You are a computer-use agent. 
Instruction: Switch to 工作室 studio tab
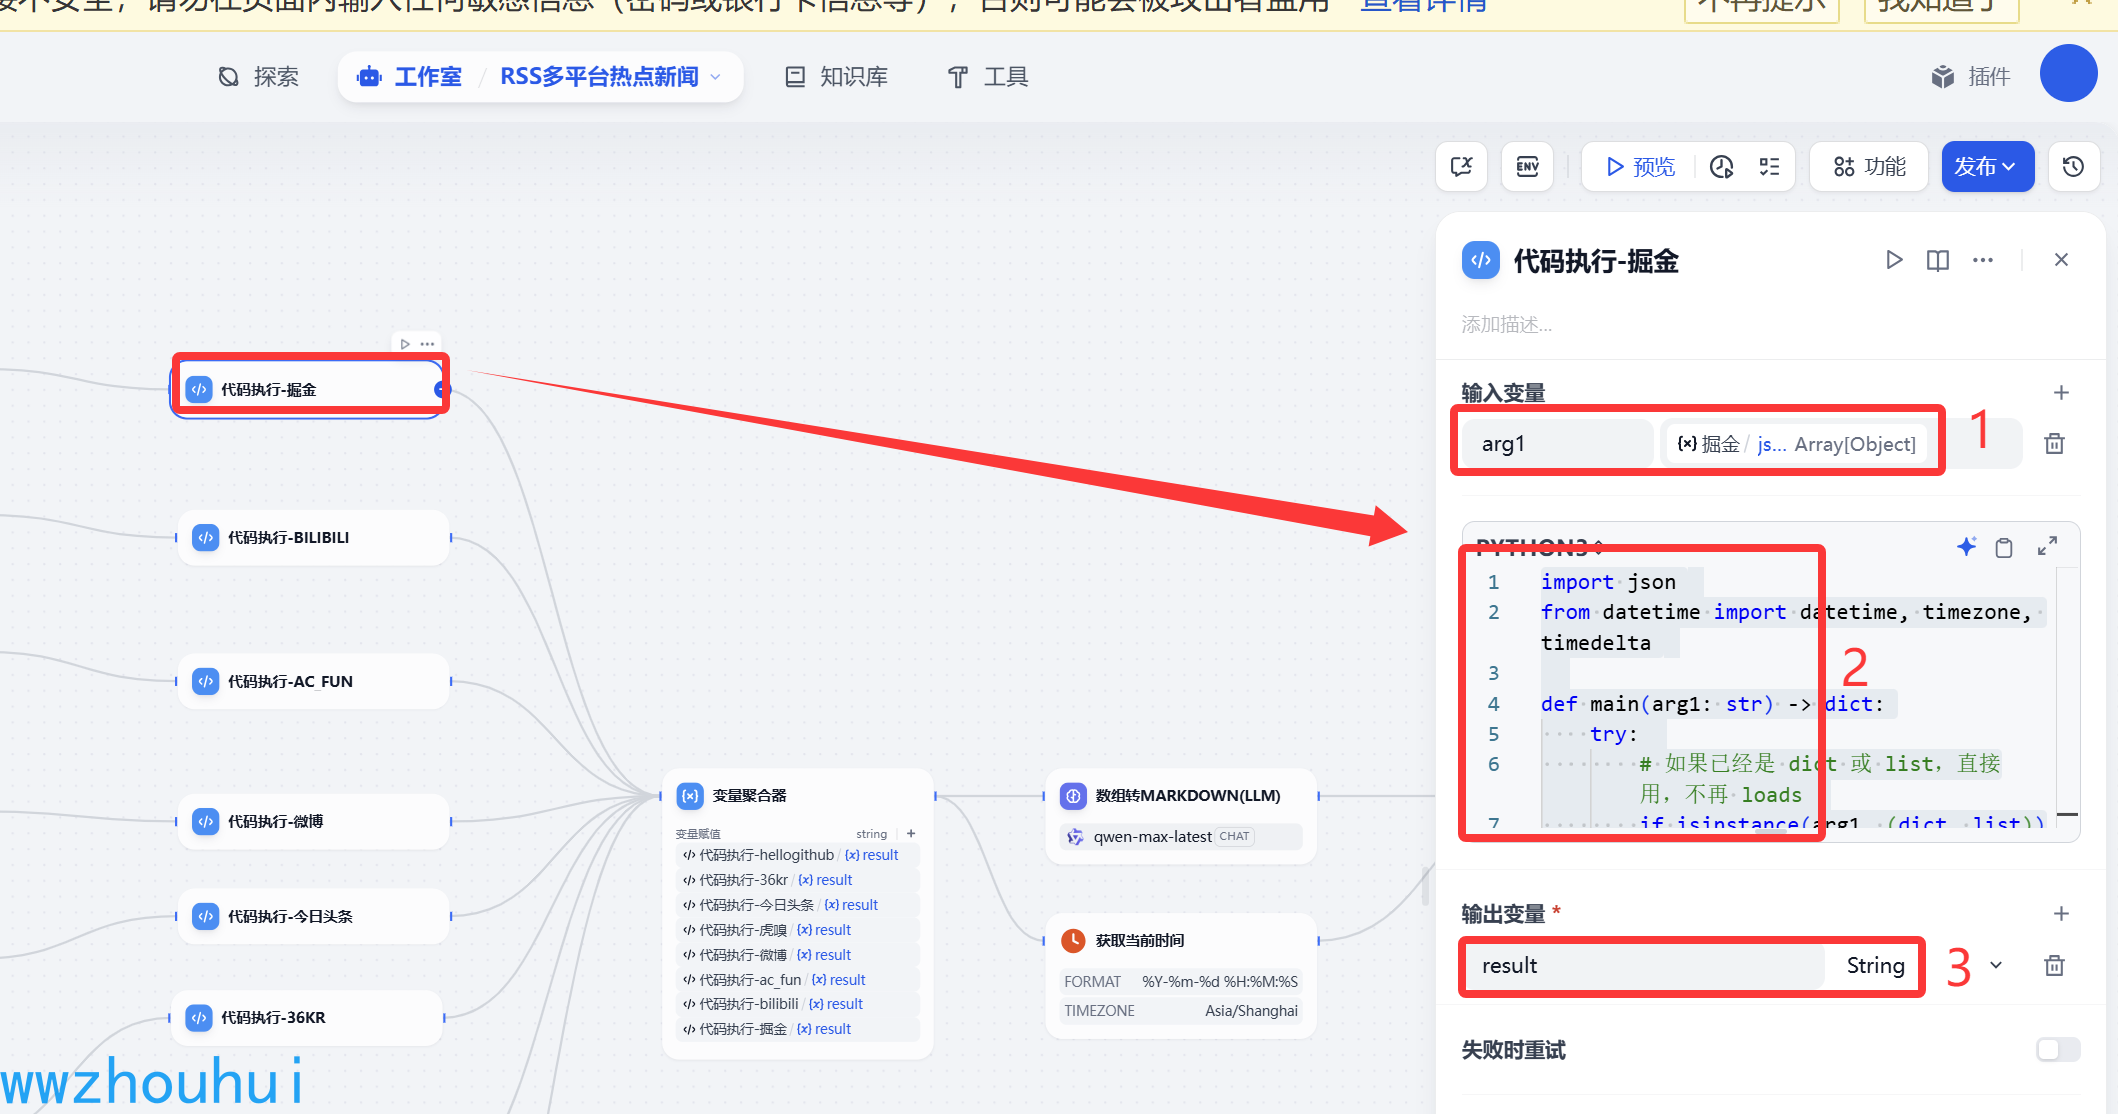coord(410,77)
